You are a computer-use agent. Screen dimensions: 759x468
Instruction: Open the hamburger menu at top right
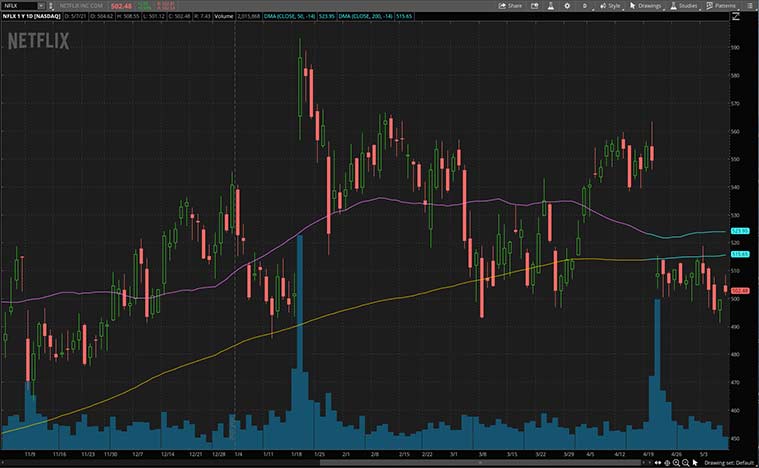pos(750,5)
